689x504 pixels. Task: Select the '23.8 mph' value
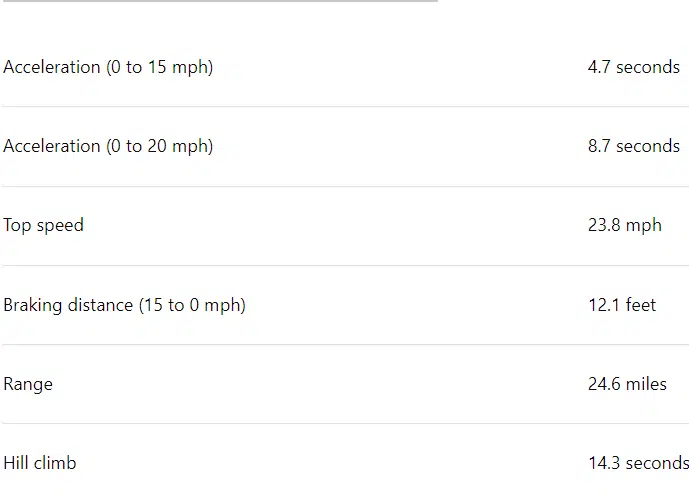click(624, 225)
